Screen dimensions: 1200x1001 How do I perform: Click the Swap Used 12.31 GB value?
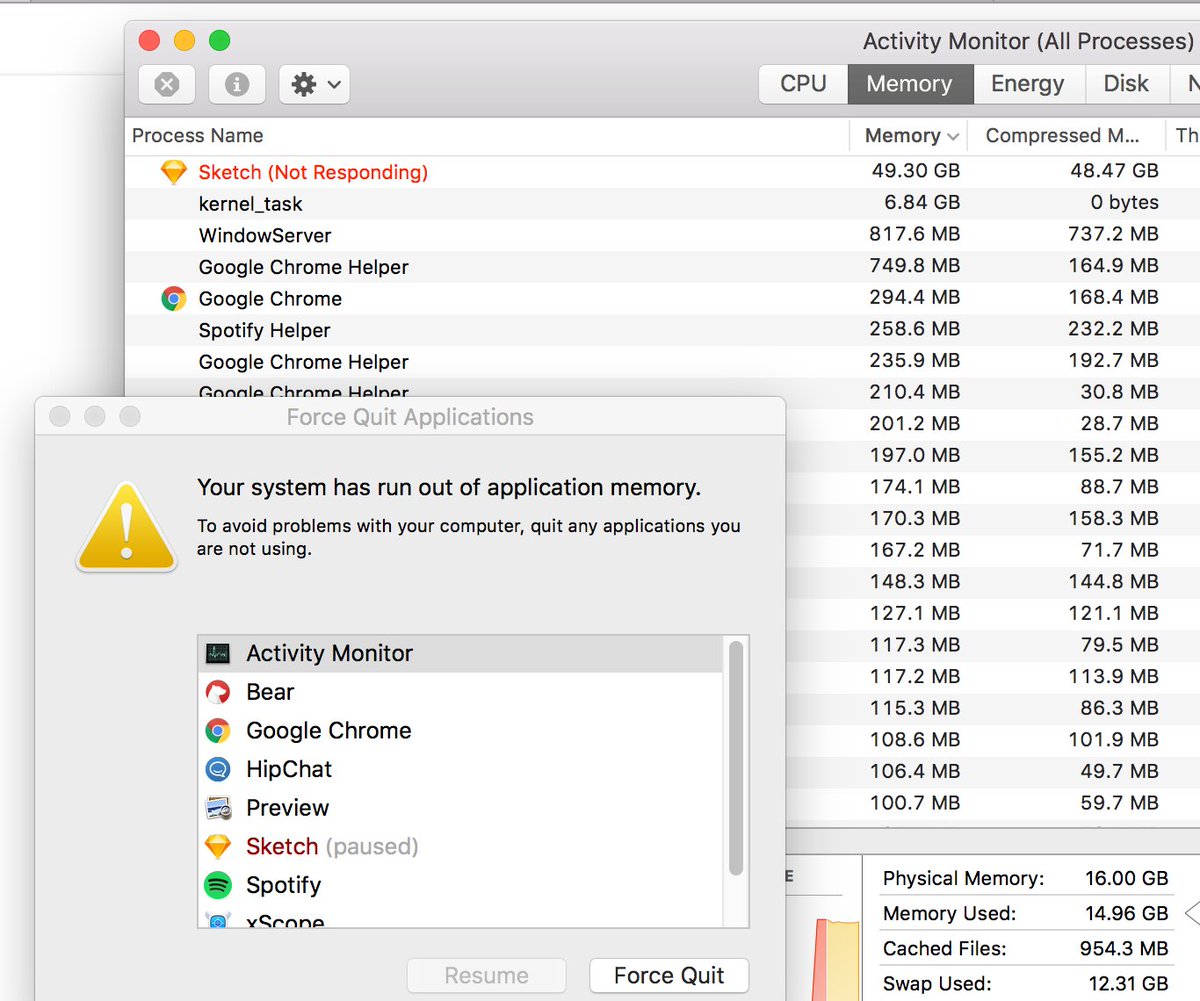tap(1126, 983)
